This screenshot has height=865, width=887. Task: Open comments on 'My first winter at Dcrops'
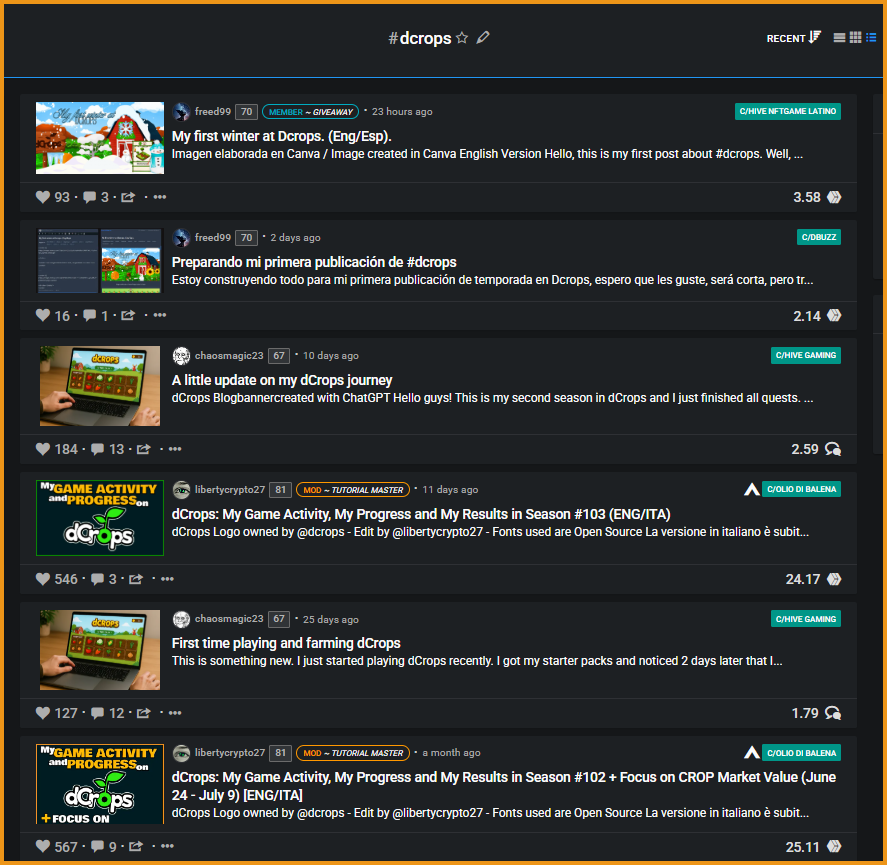tap(89, 197)
